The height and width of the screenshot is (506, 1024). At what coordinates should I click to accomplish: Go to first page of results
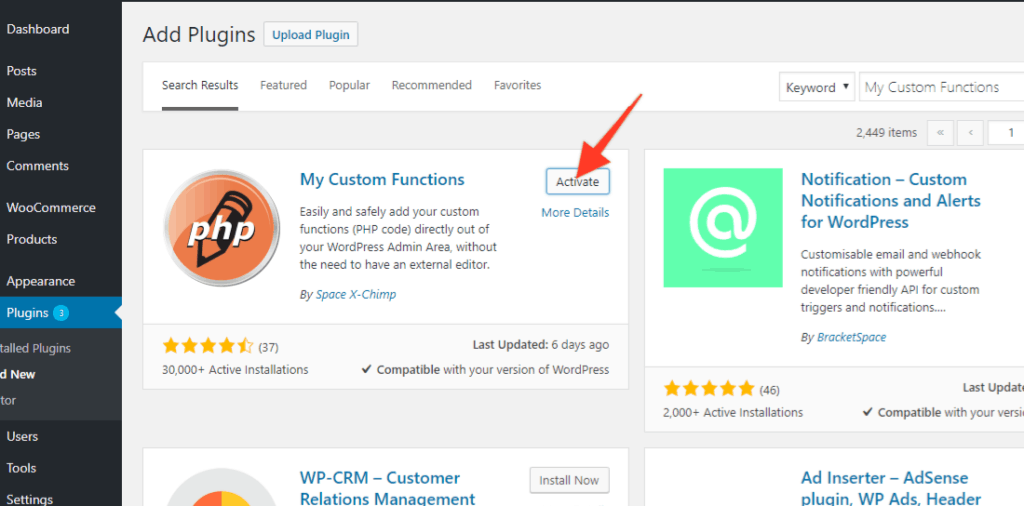coord(940,132)
